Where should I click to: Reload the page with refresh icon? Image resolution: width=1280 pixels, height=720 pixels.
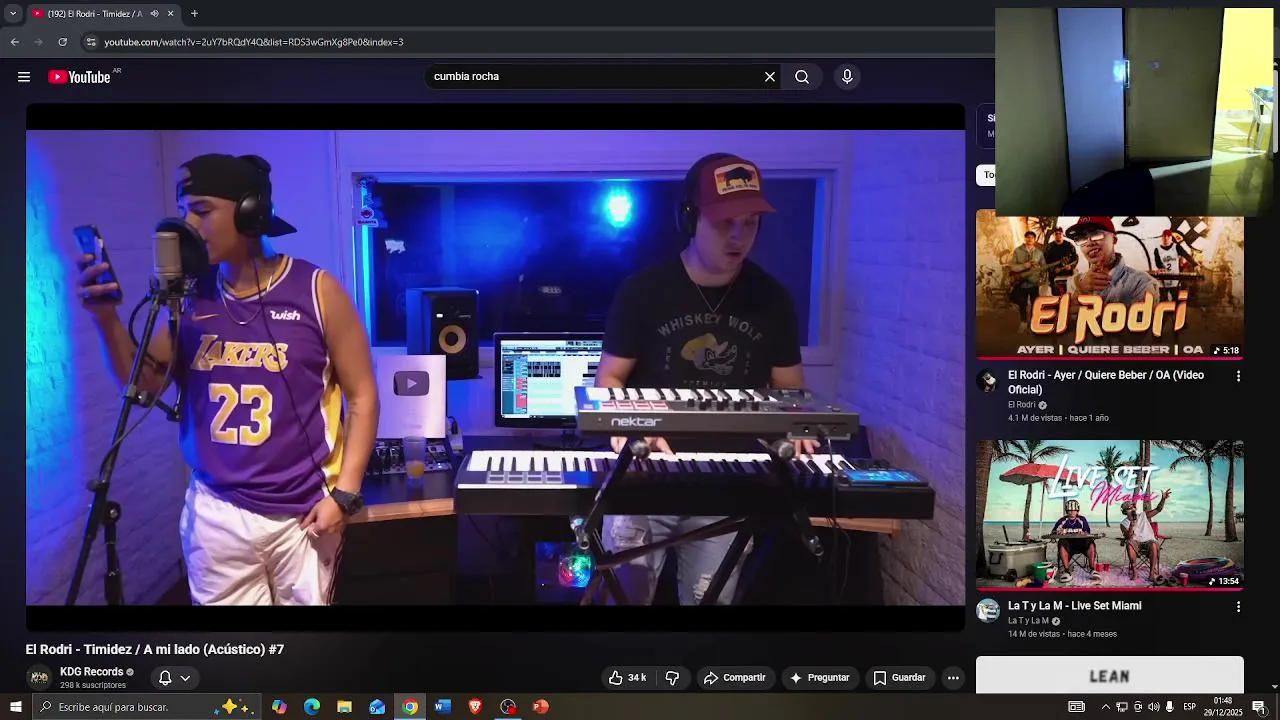(62, 42)
